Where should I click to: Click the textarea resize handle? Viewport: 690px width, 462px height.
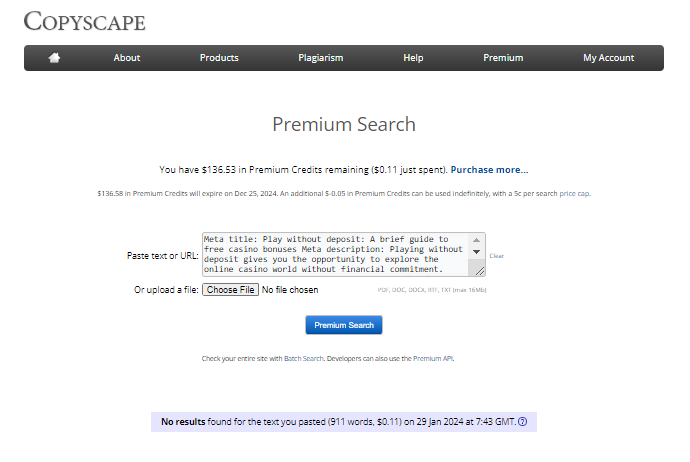click(480, 271)
